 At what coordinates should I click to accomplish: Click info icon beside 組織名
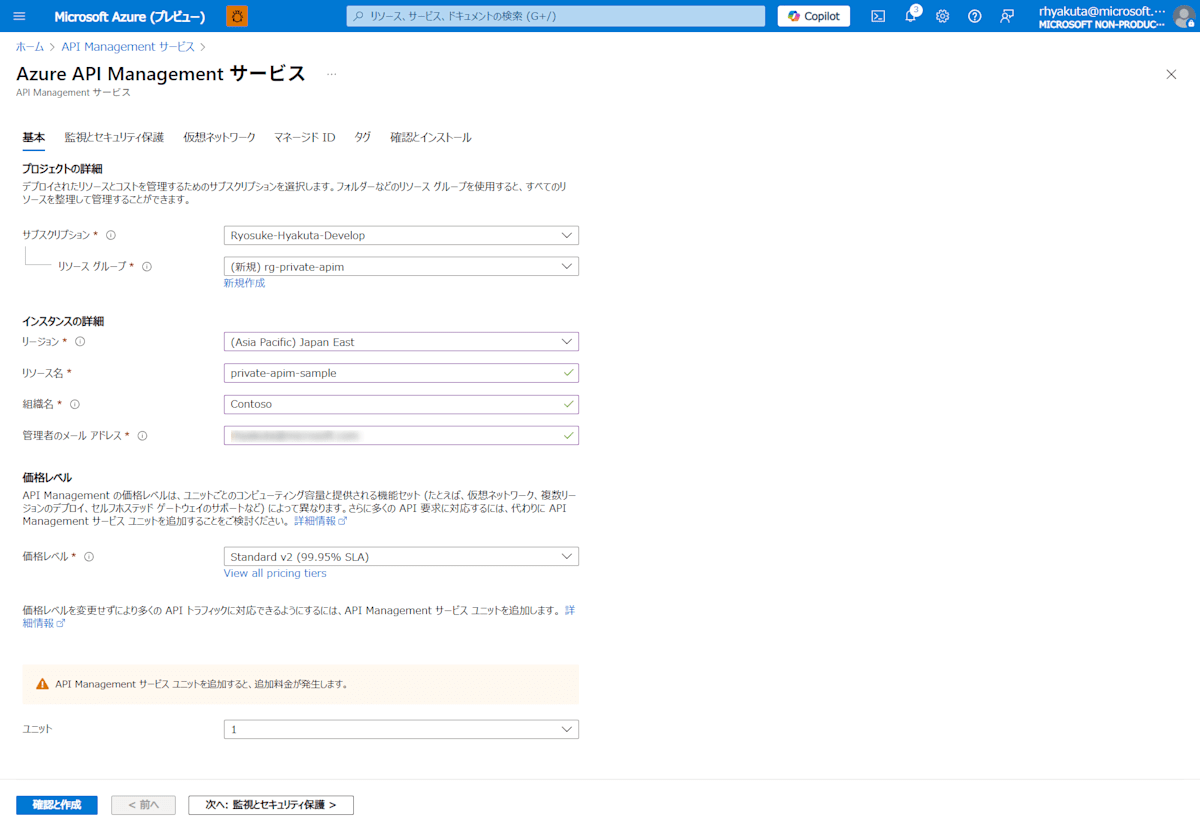coord(75,404)
